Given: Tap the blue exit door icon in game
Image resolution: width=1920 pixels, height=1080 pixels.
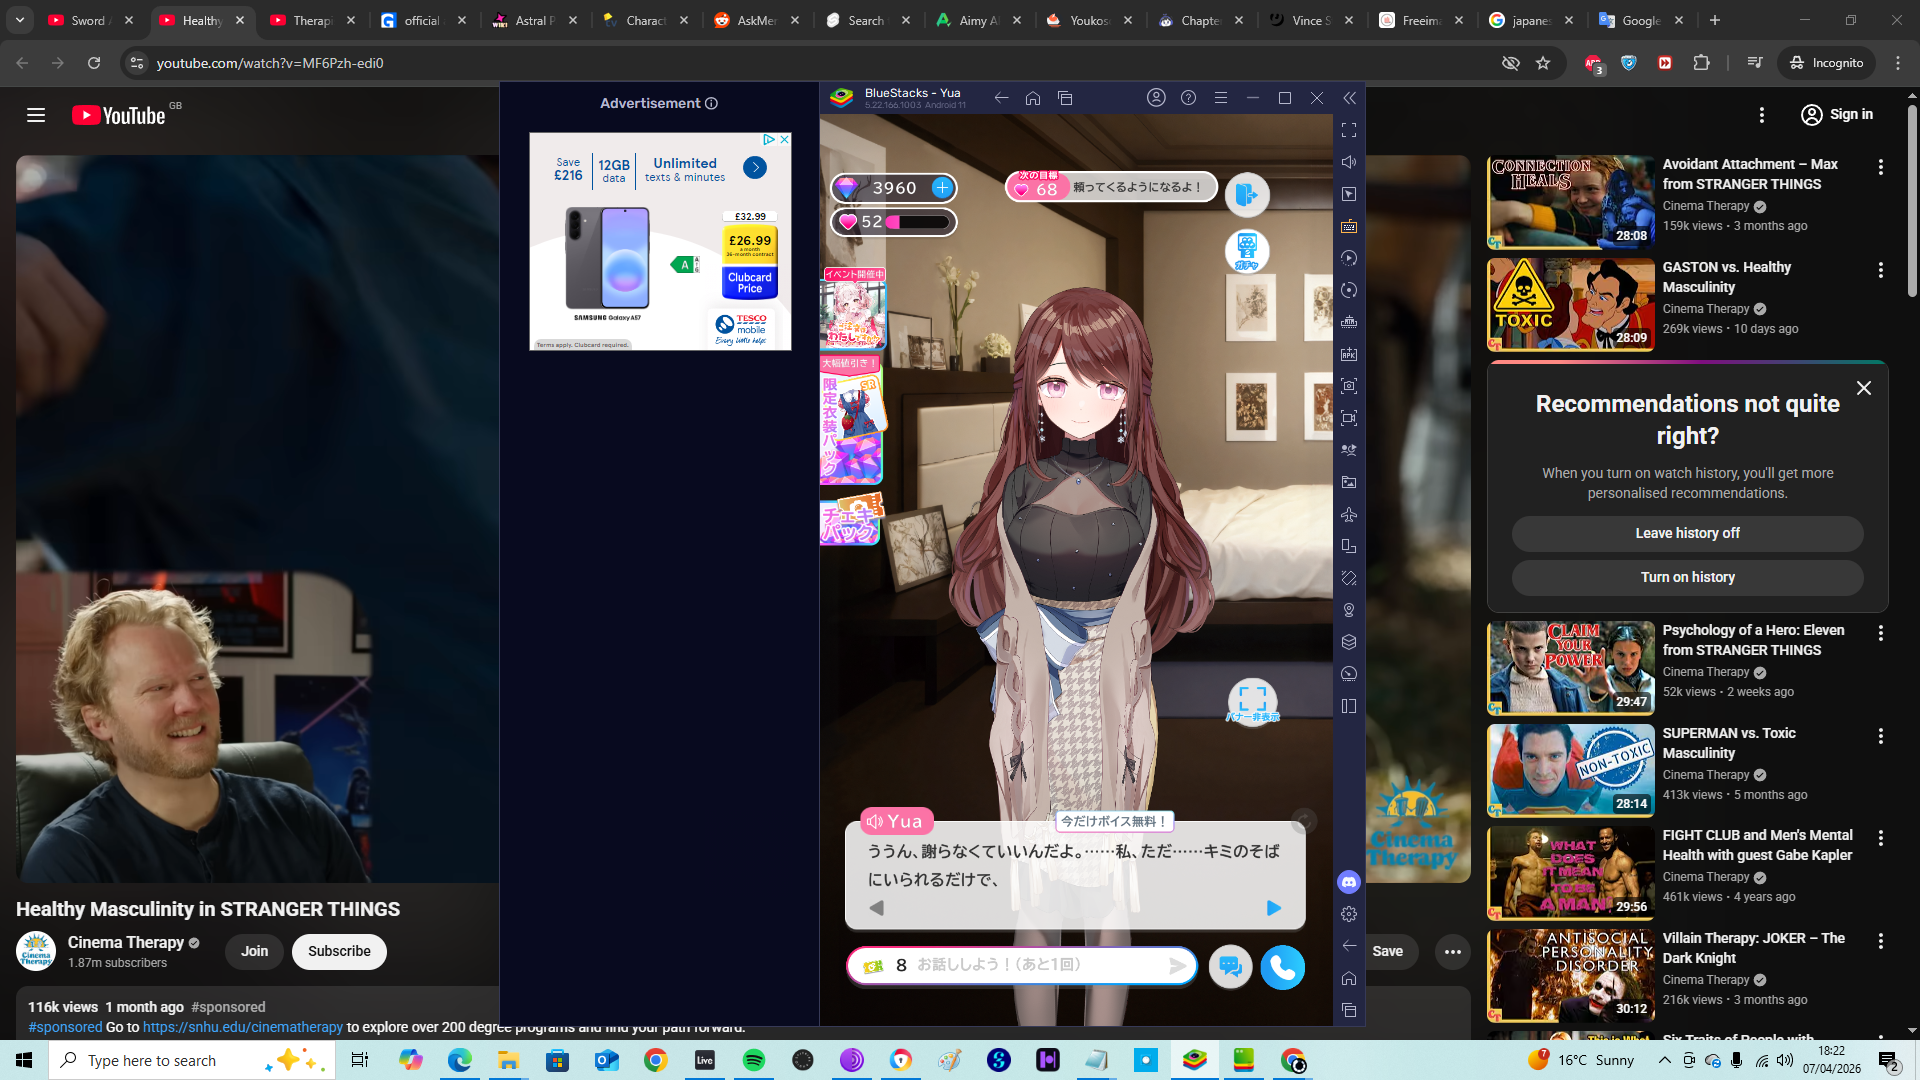Looking at the screenshot, I should point(1247,195).
